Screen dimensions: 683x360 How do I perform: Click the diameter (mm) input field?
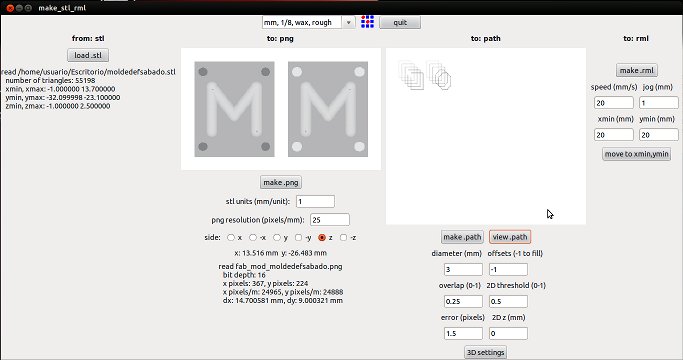click(463, 269)
